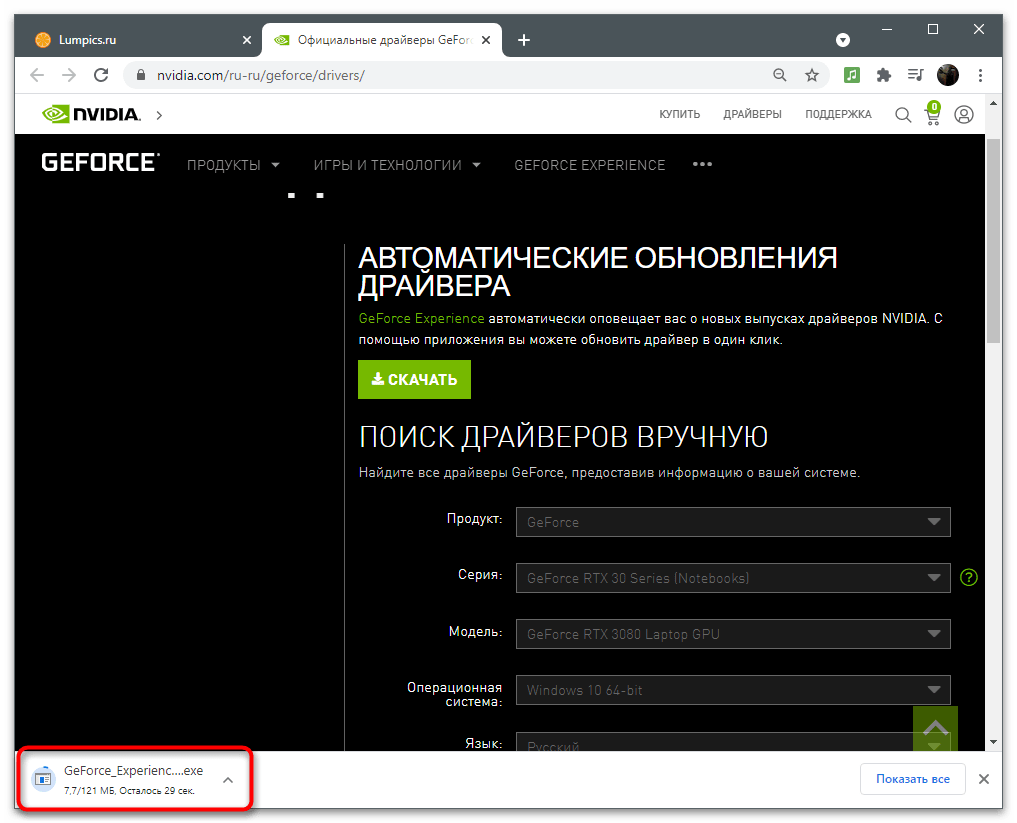Image resolution: width=1017 pixels, height=823 pixels.
Task: Click the Показать все downloads button
Action: point(913,779)
